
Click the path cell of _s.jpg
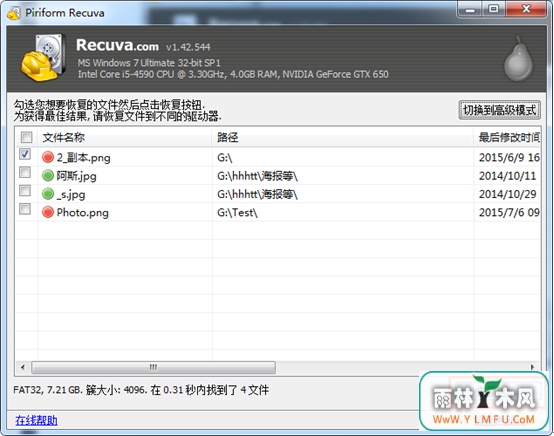tap(258, 194)
